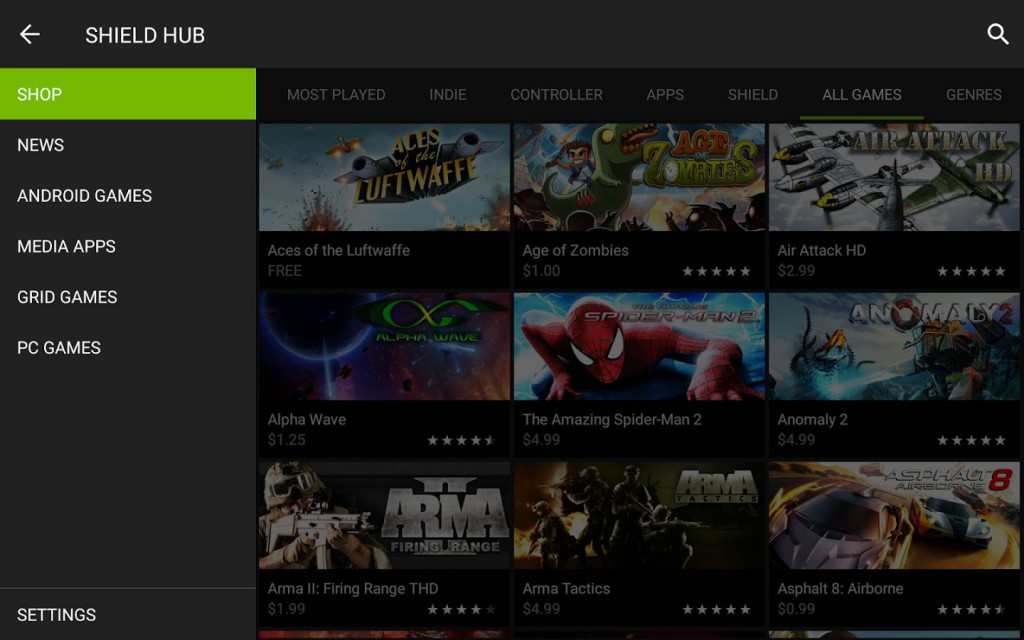Select the ALL GAMES tab
The width and height of the screenshot is (1024, 640).
tap(862, 95)
